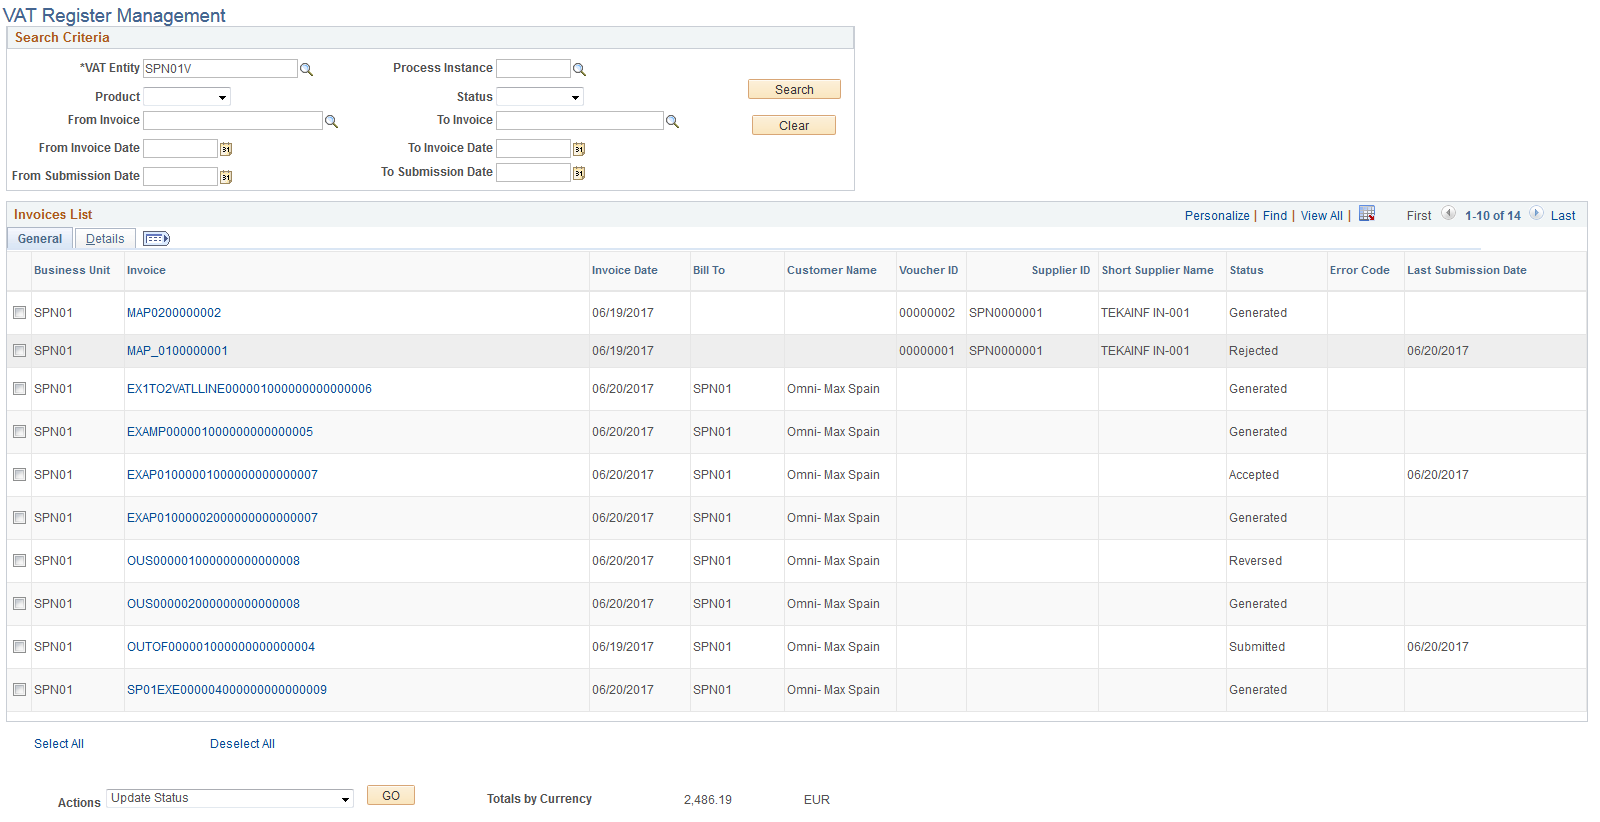Go to next page arrow icon
The width and height of the screenshot is (1600, 822).
tap(1536, 214)
